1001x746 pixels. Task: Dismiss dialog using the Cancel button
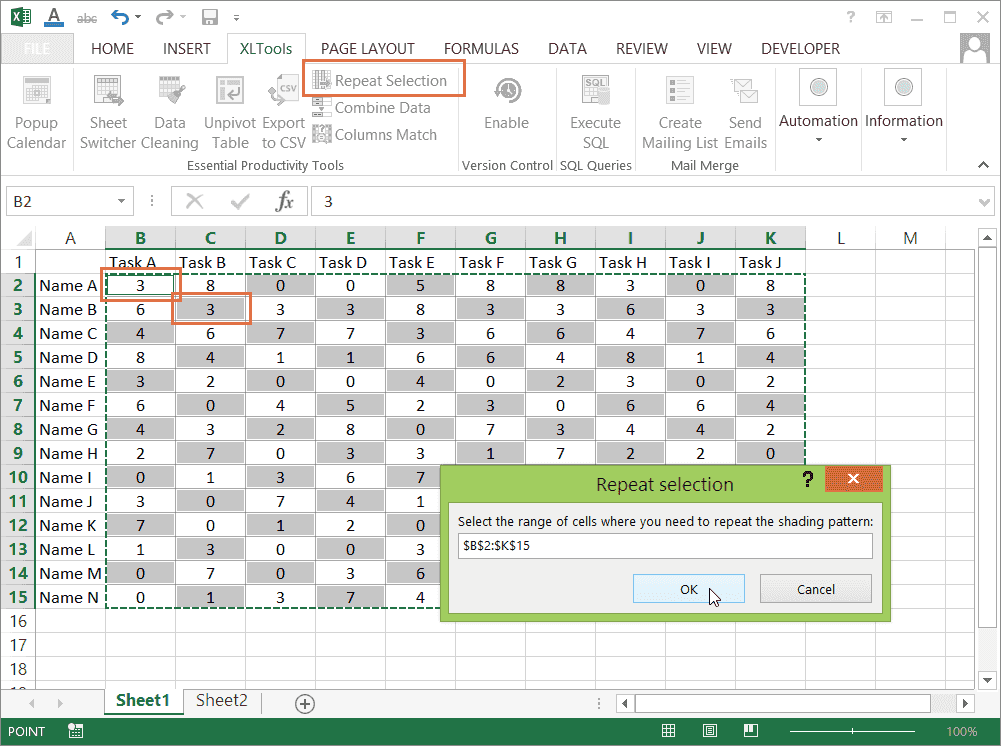pos(815,590)
